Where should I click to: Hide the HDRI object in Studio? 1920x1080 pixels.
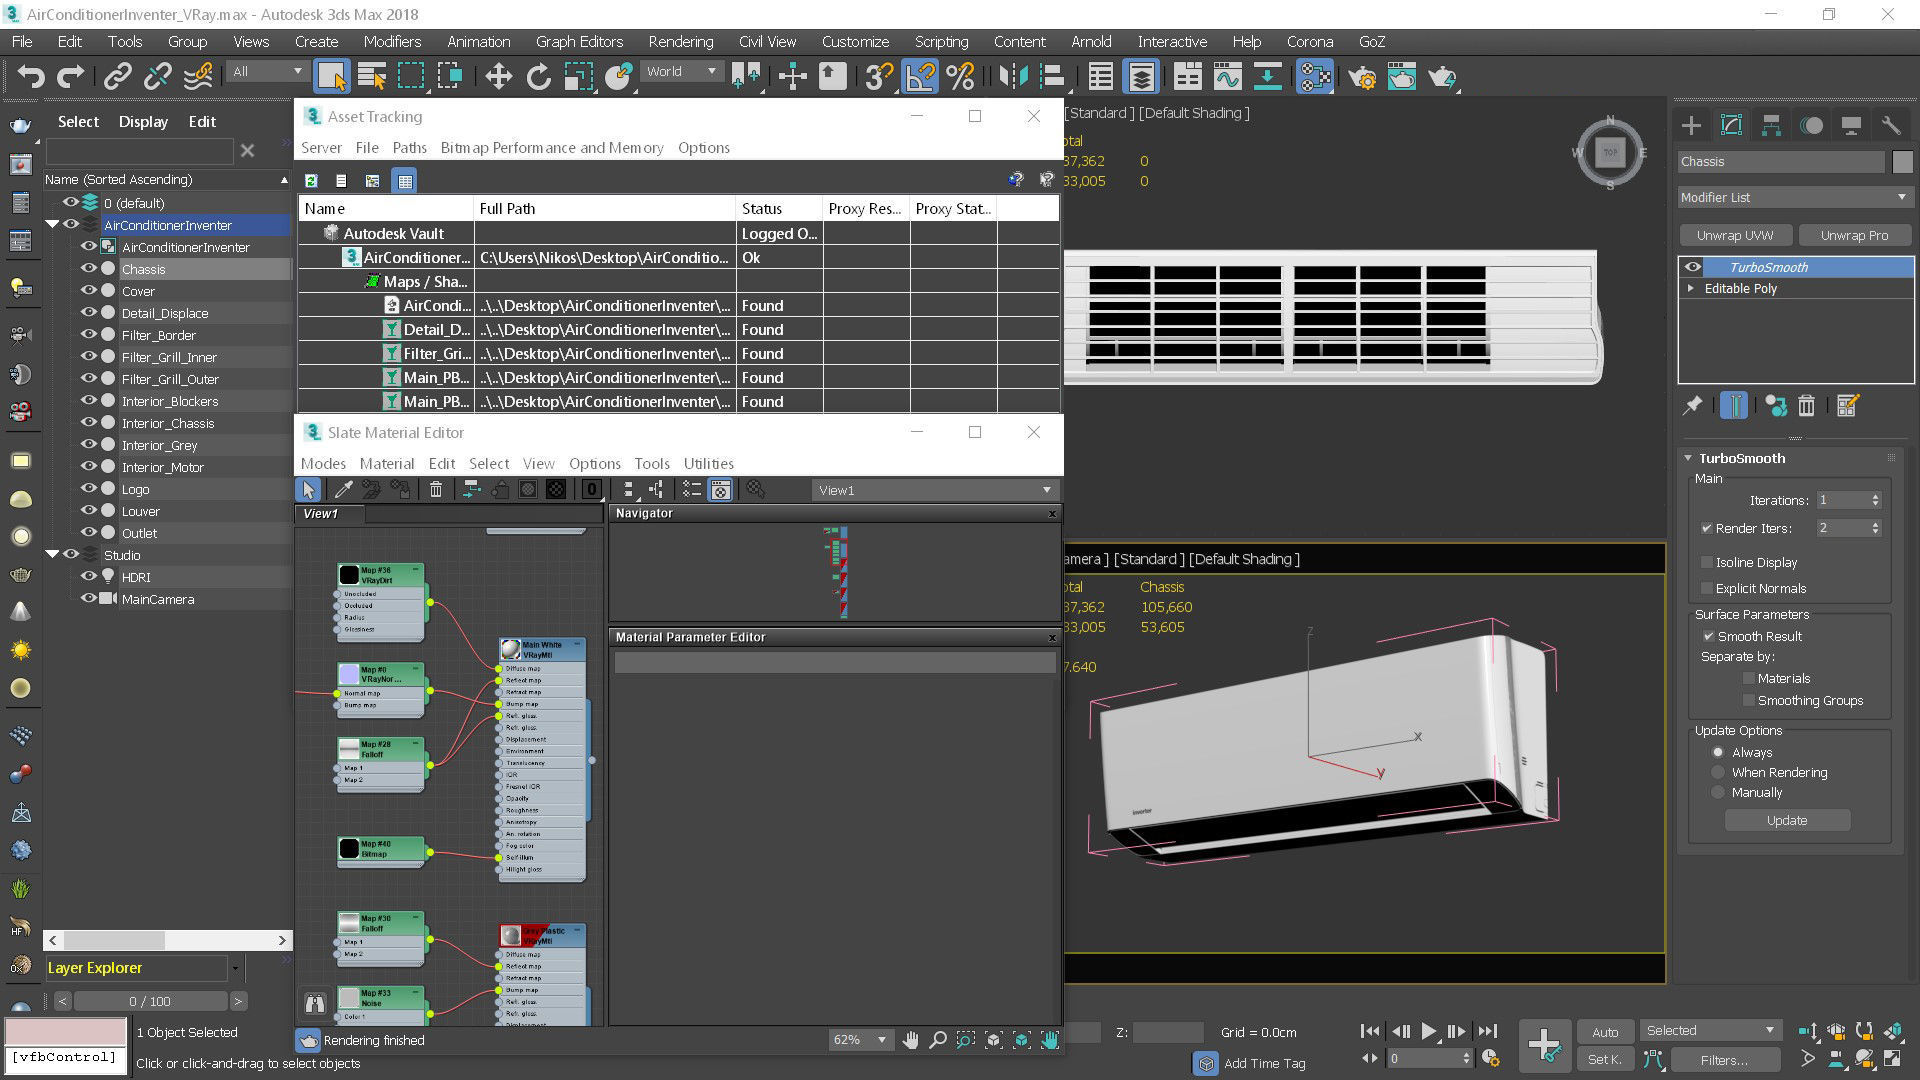tap(88, 576)
